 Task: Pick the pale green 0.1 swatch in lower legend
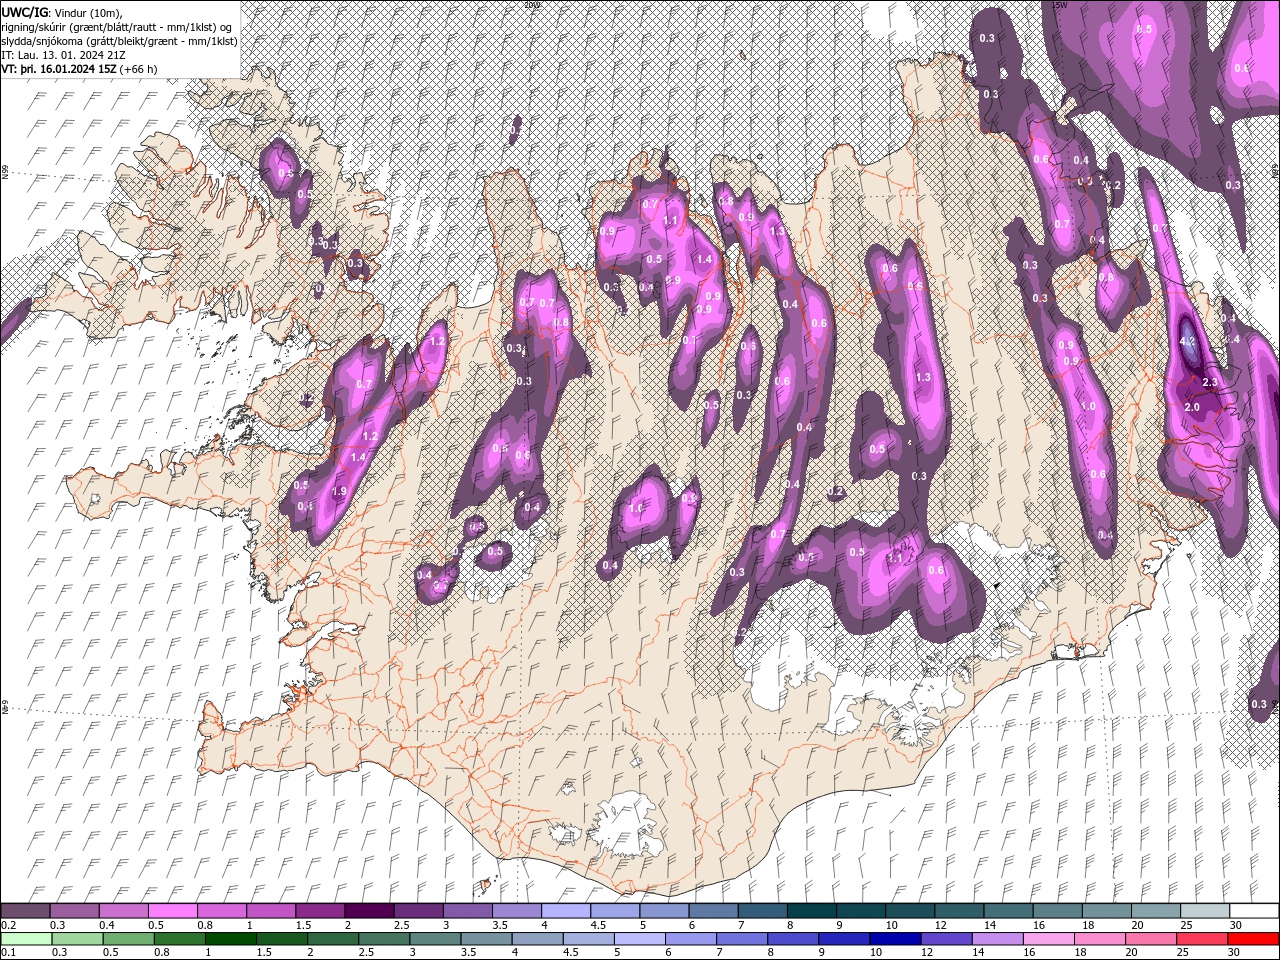pos(26,939)
